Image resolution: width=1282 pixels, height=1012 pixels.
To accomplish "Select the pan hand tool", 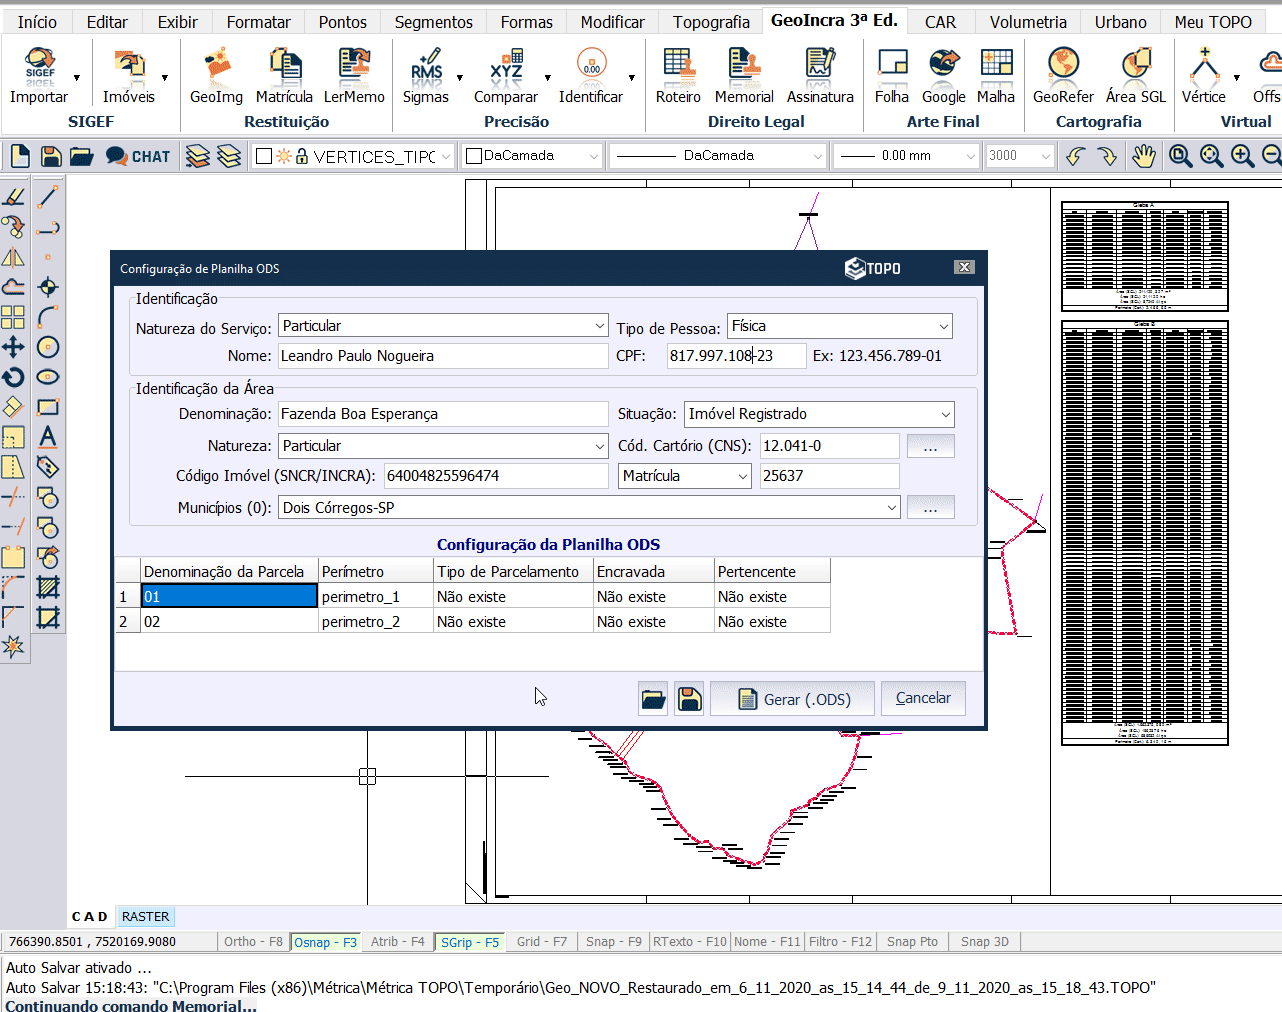I will pyautogui.click(x=1143, y=156).
